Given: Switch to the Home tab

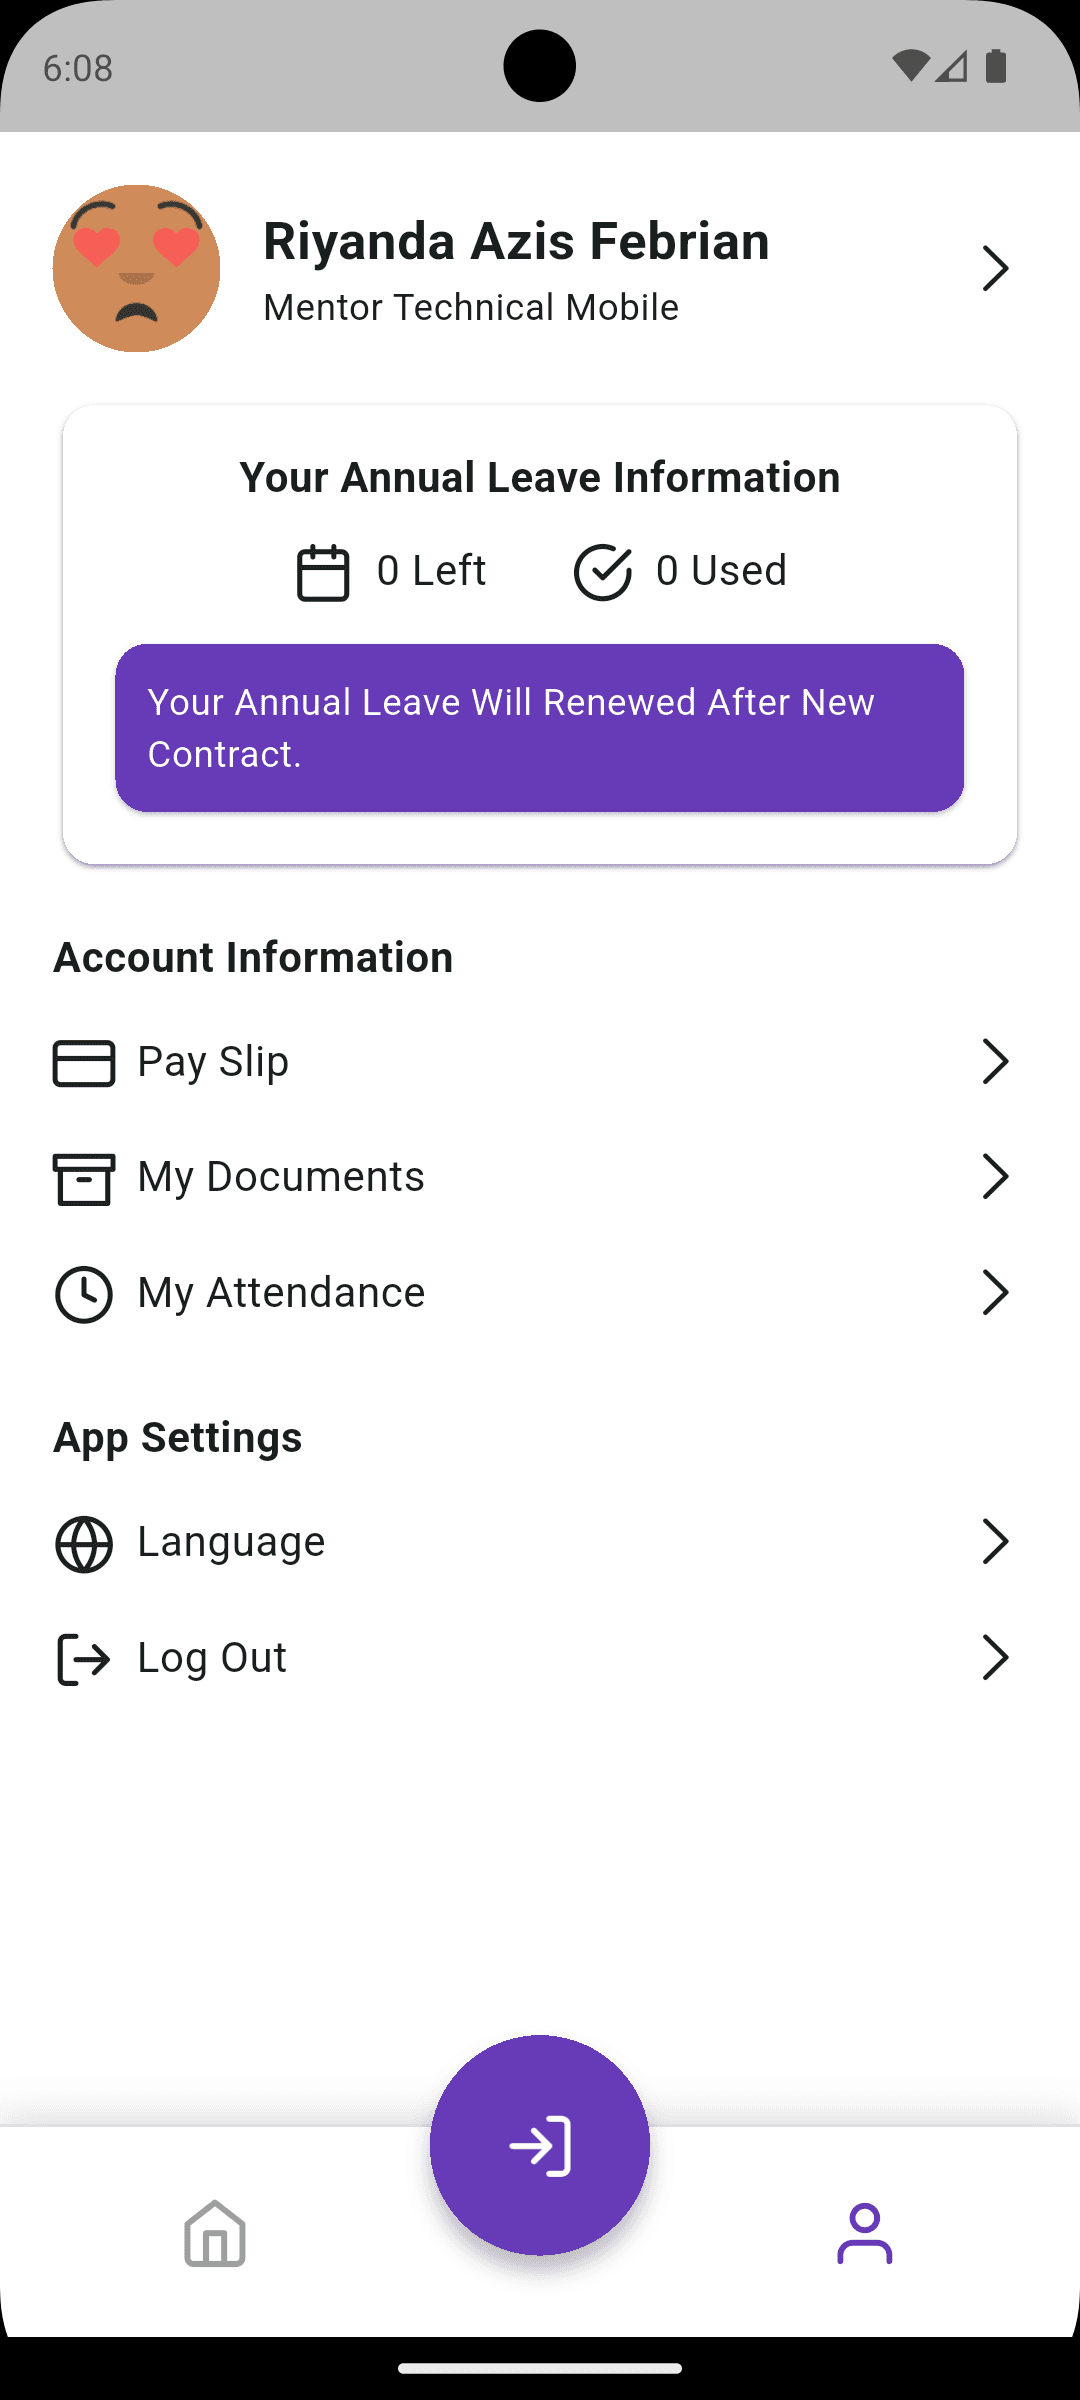Looking at the screenshot, I should [x=215, y=2233].
